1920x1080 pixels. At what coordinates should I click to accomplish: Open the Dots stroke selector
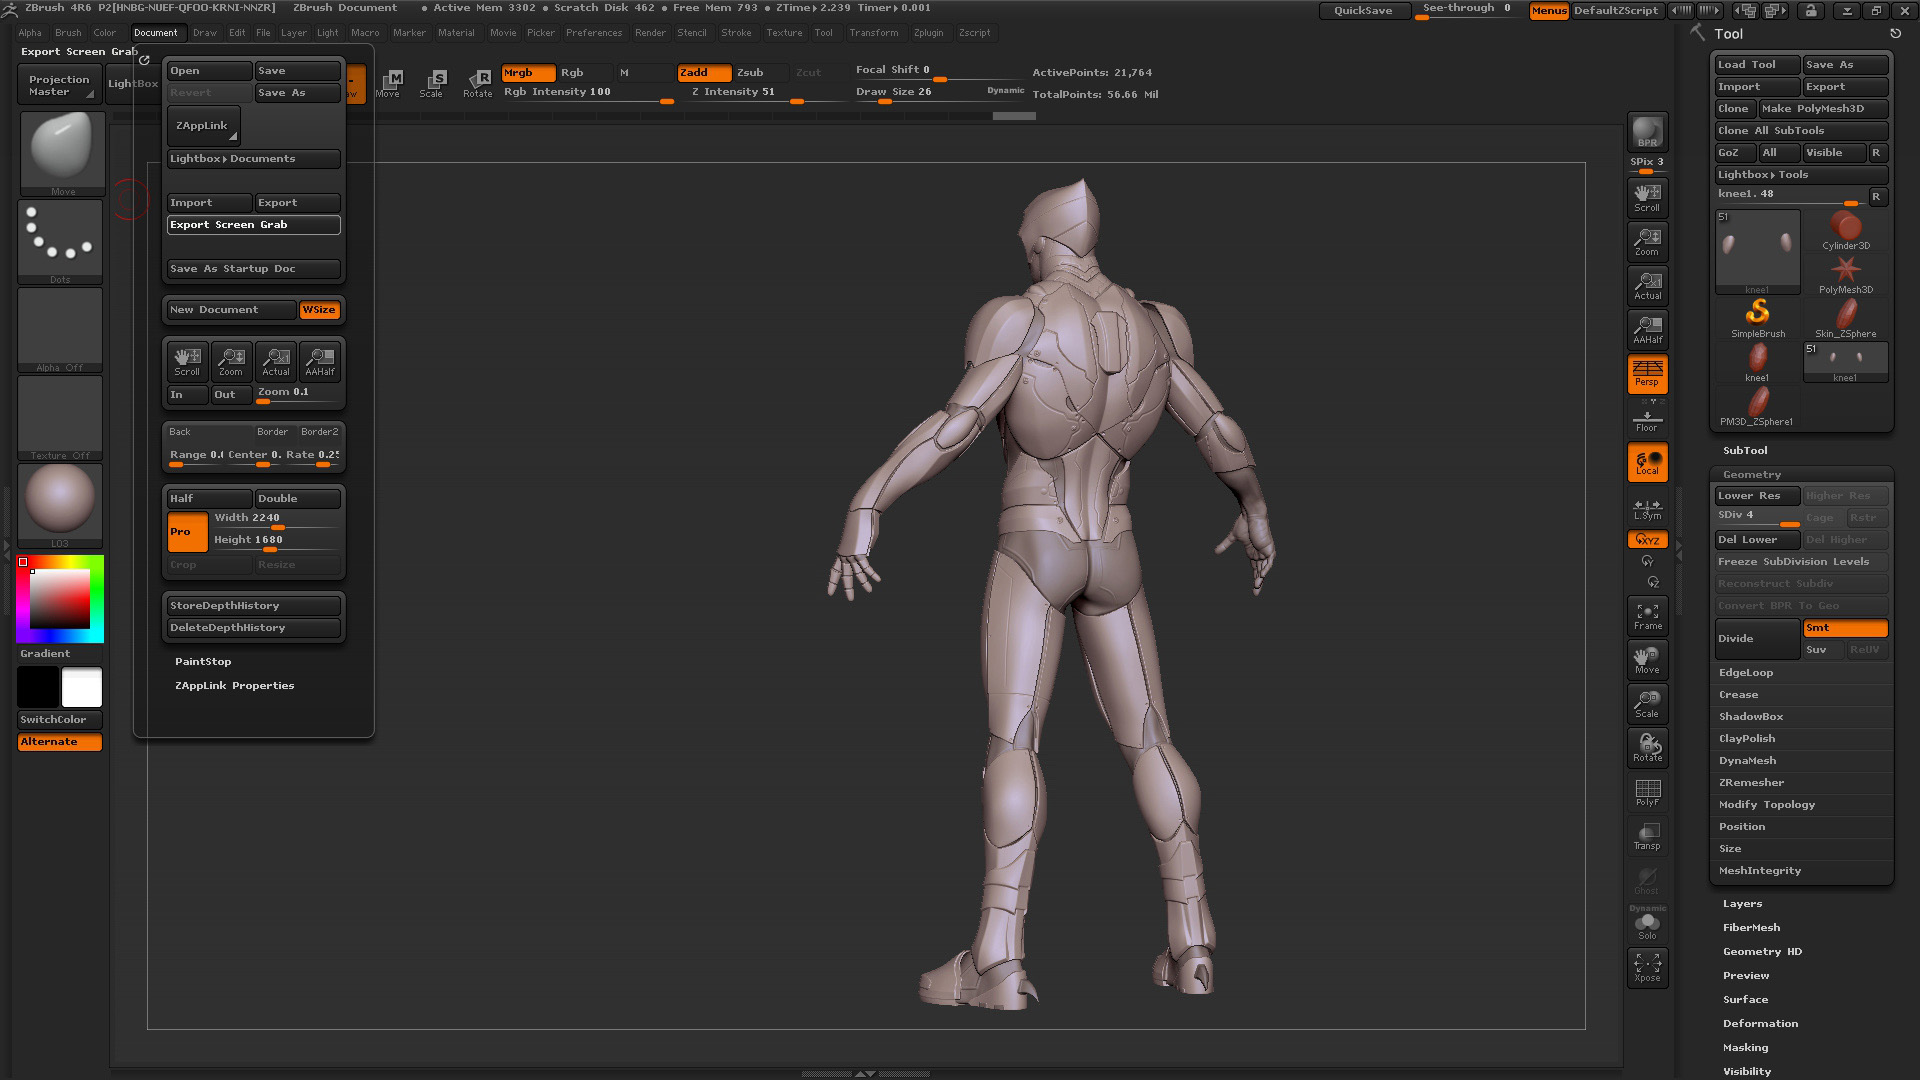tap(60, 241)
